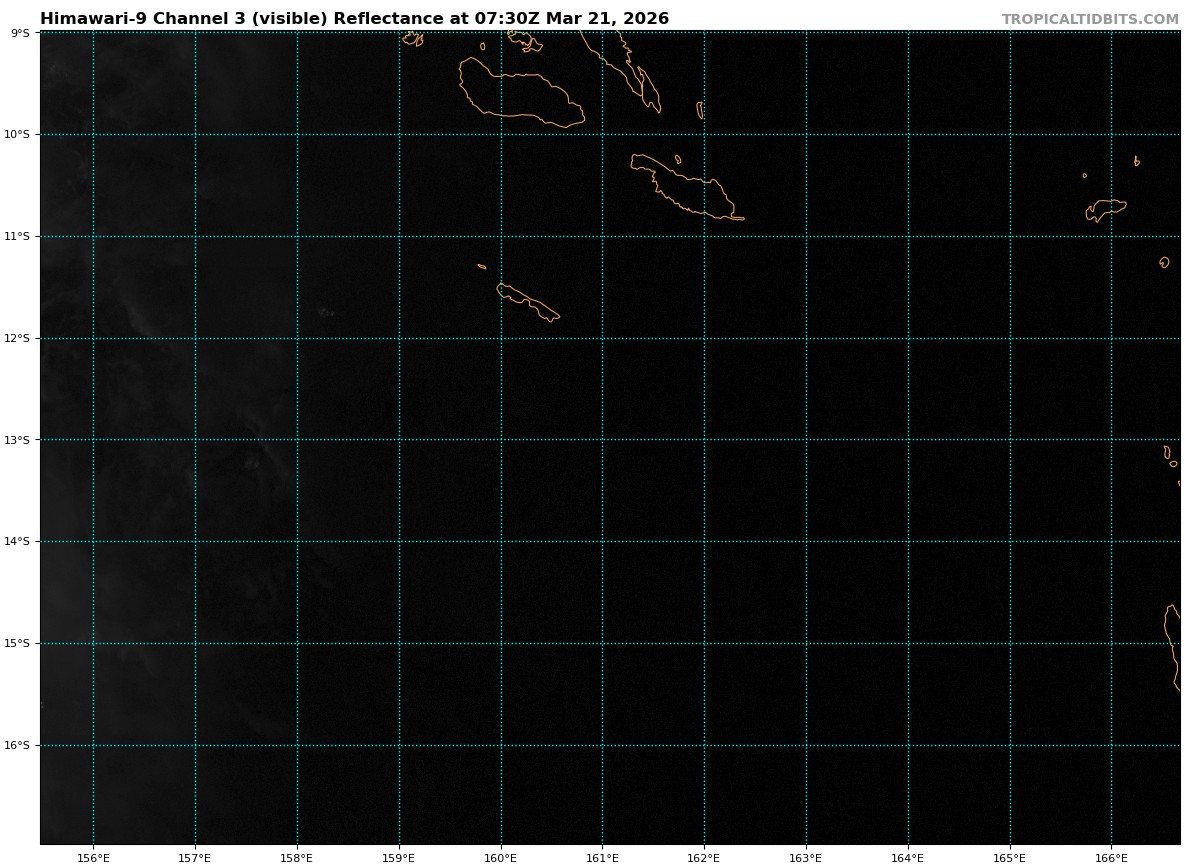The width and height of the screenshot is (1200, 867).
Task: Select the Rennell Island outline near 160°E
Action: (527, 302)
